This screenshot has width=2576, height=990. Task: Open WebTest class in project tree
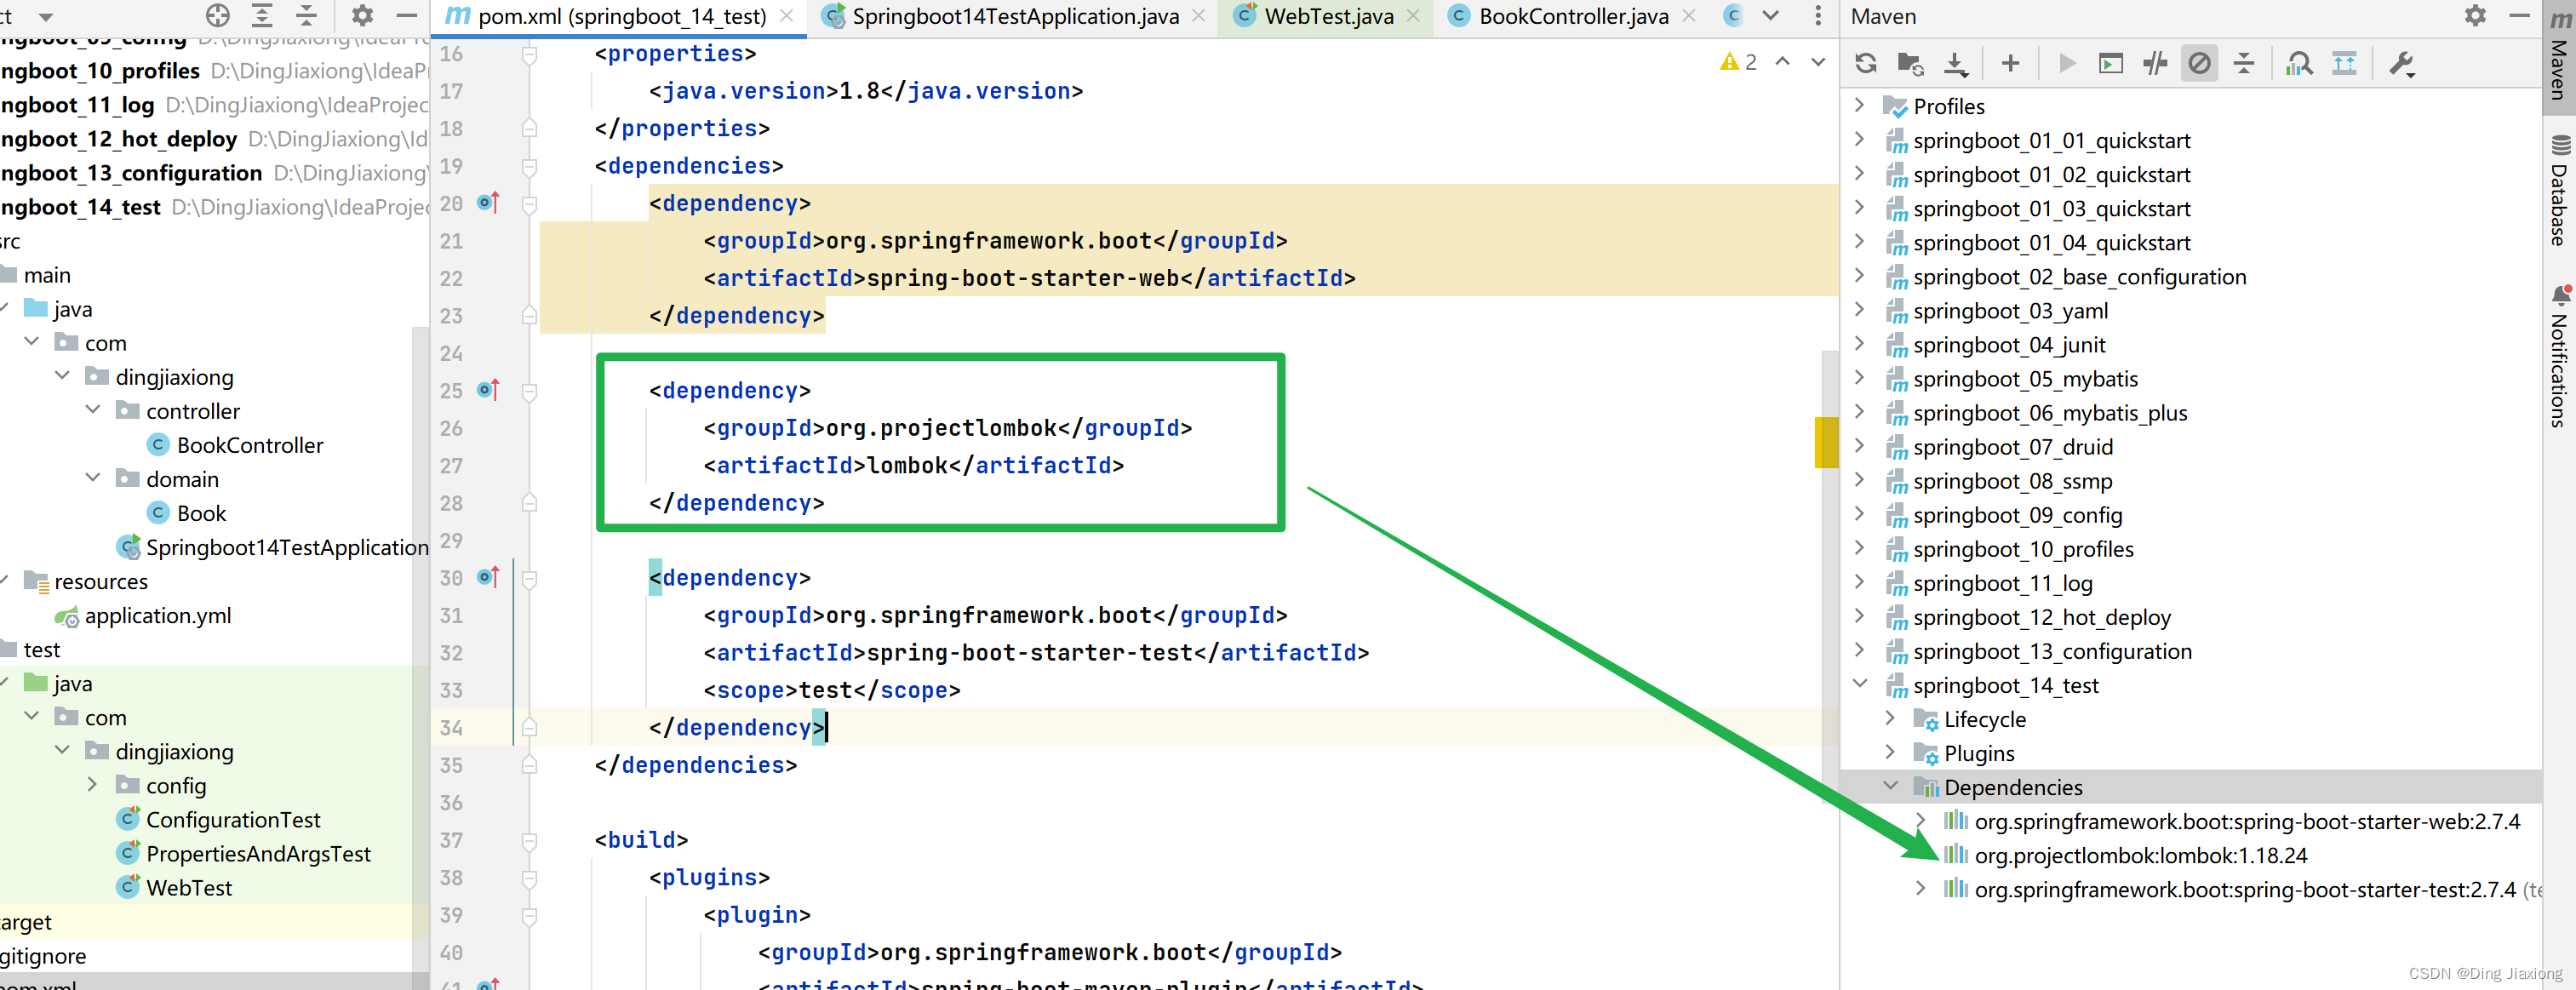pos(189,887)
